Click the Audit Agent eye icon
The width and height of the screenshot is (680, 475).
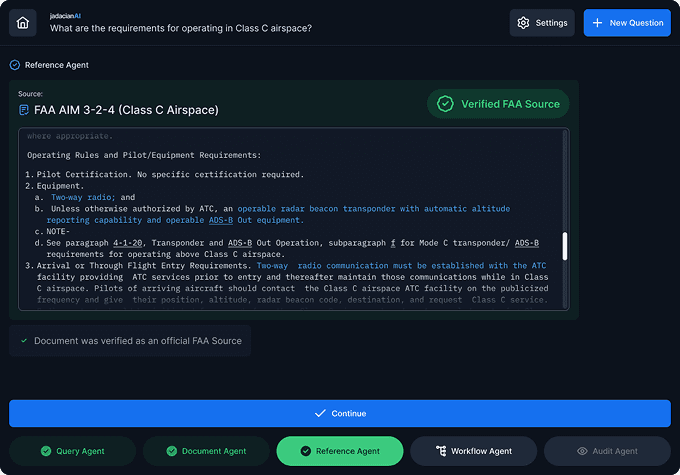click(582, 451)
